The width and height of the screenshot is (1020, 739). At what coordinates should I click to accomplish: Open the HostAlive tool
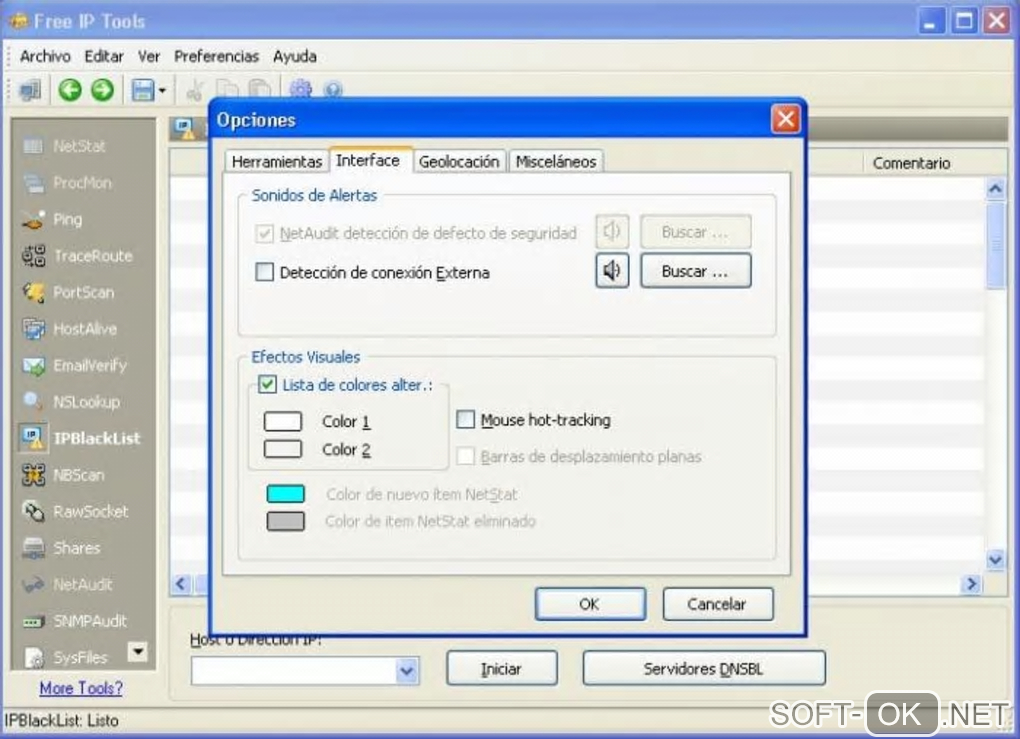(x=70, y=329)
